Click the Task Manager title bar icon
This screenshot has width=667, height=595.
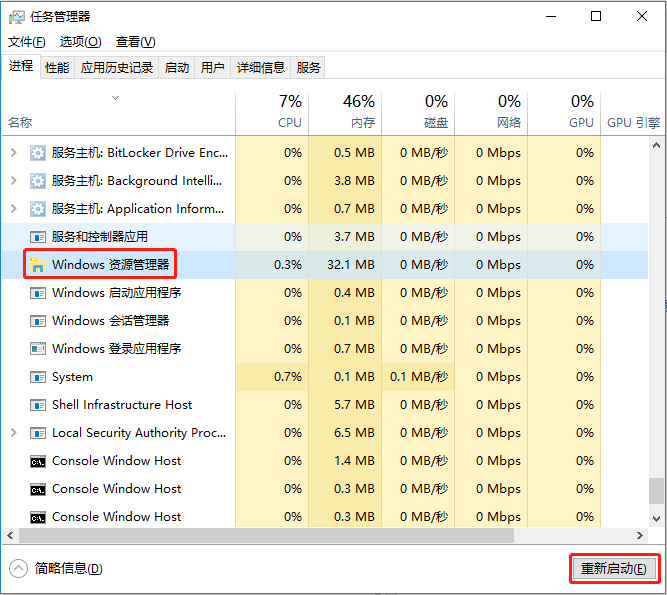point(17,17)
